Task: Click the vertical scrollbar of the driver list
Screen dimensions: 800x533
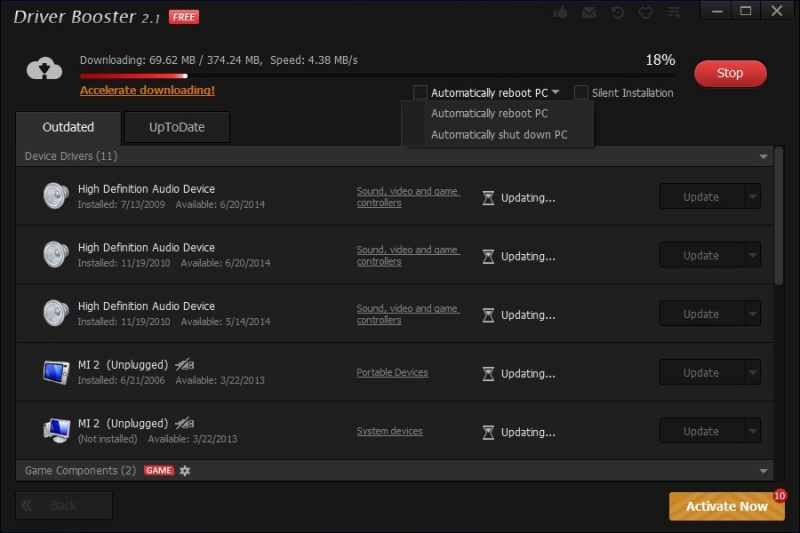Action: pos(778,216)
